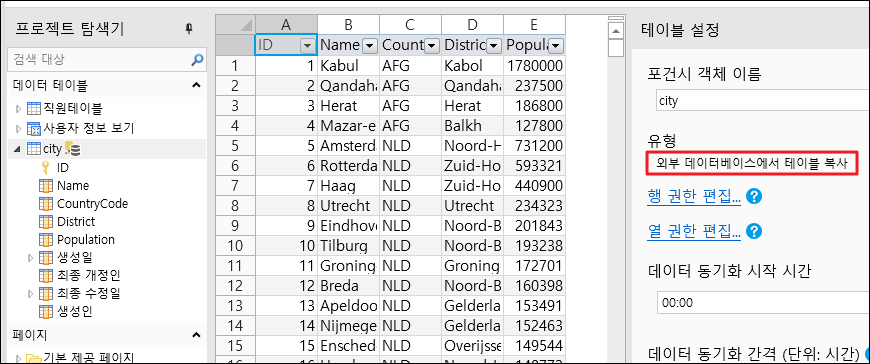Click the pin icon in project explorer
Screen dimensions: 870x364
(x=189, y=28)
